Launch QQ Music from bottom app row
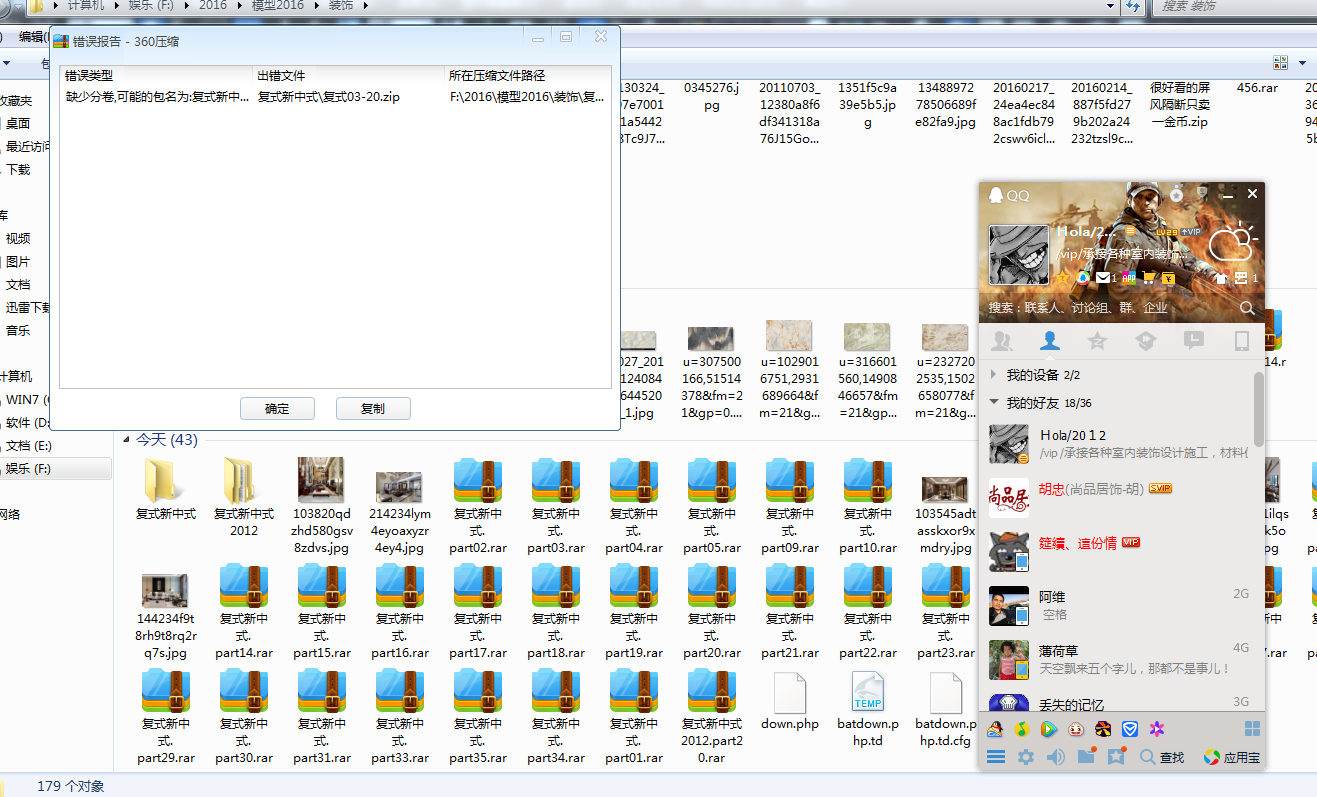 click(1022, 729)
